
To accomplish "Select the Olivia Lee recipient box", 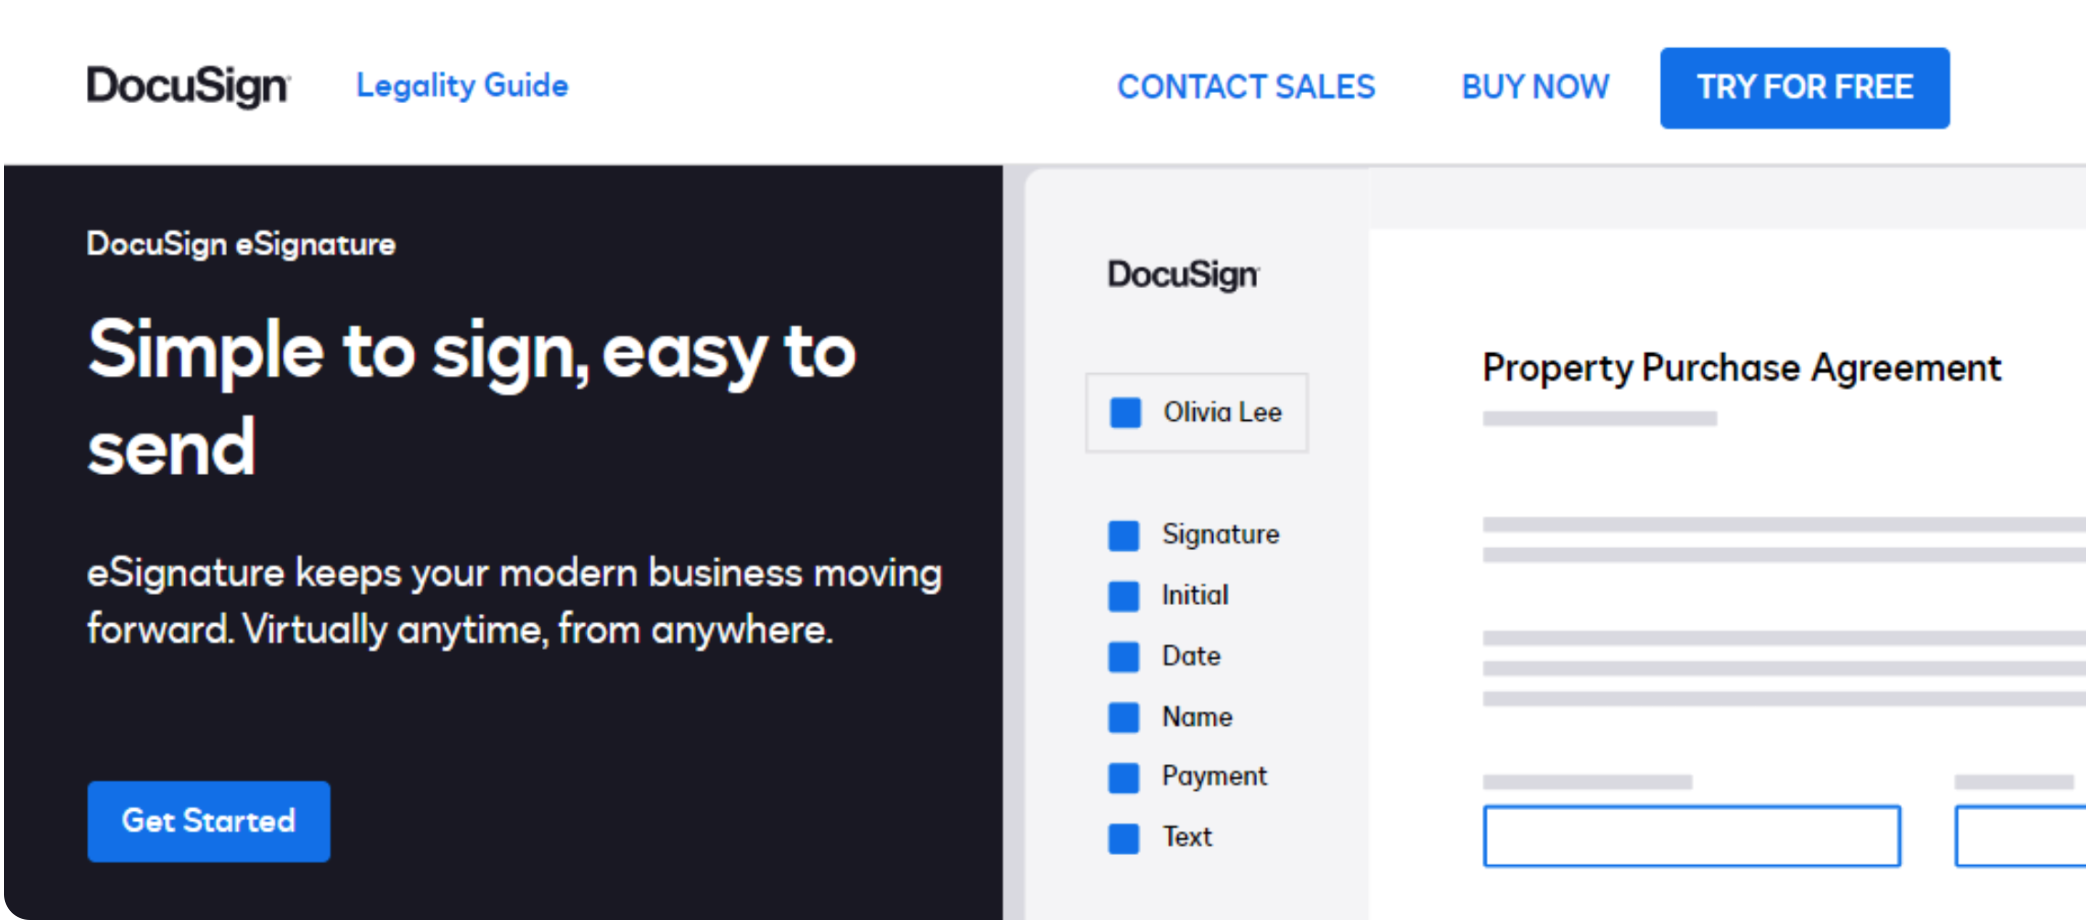I will pyautogui.click(x=1197, y=413).
